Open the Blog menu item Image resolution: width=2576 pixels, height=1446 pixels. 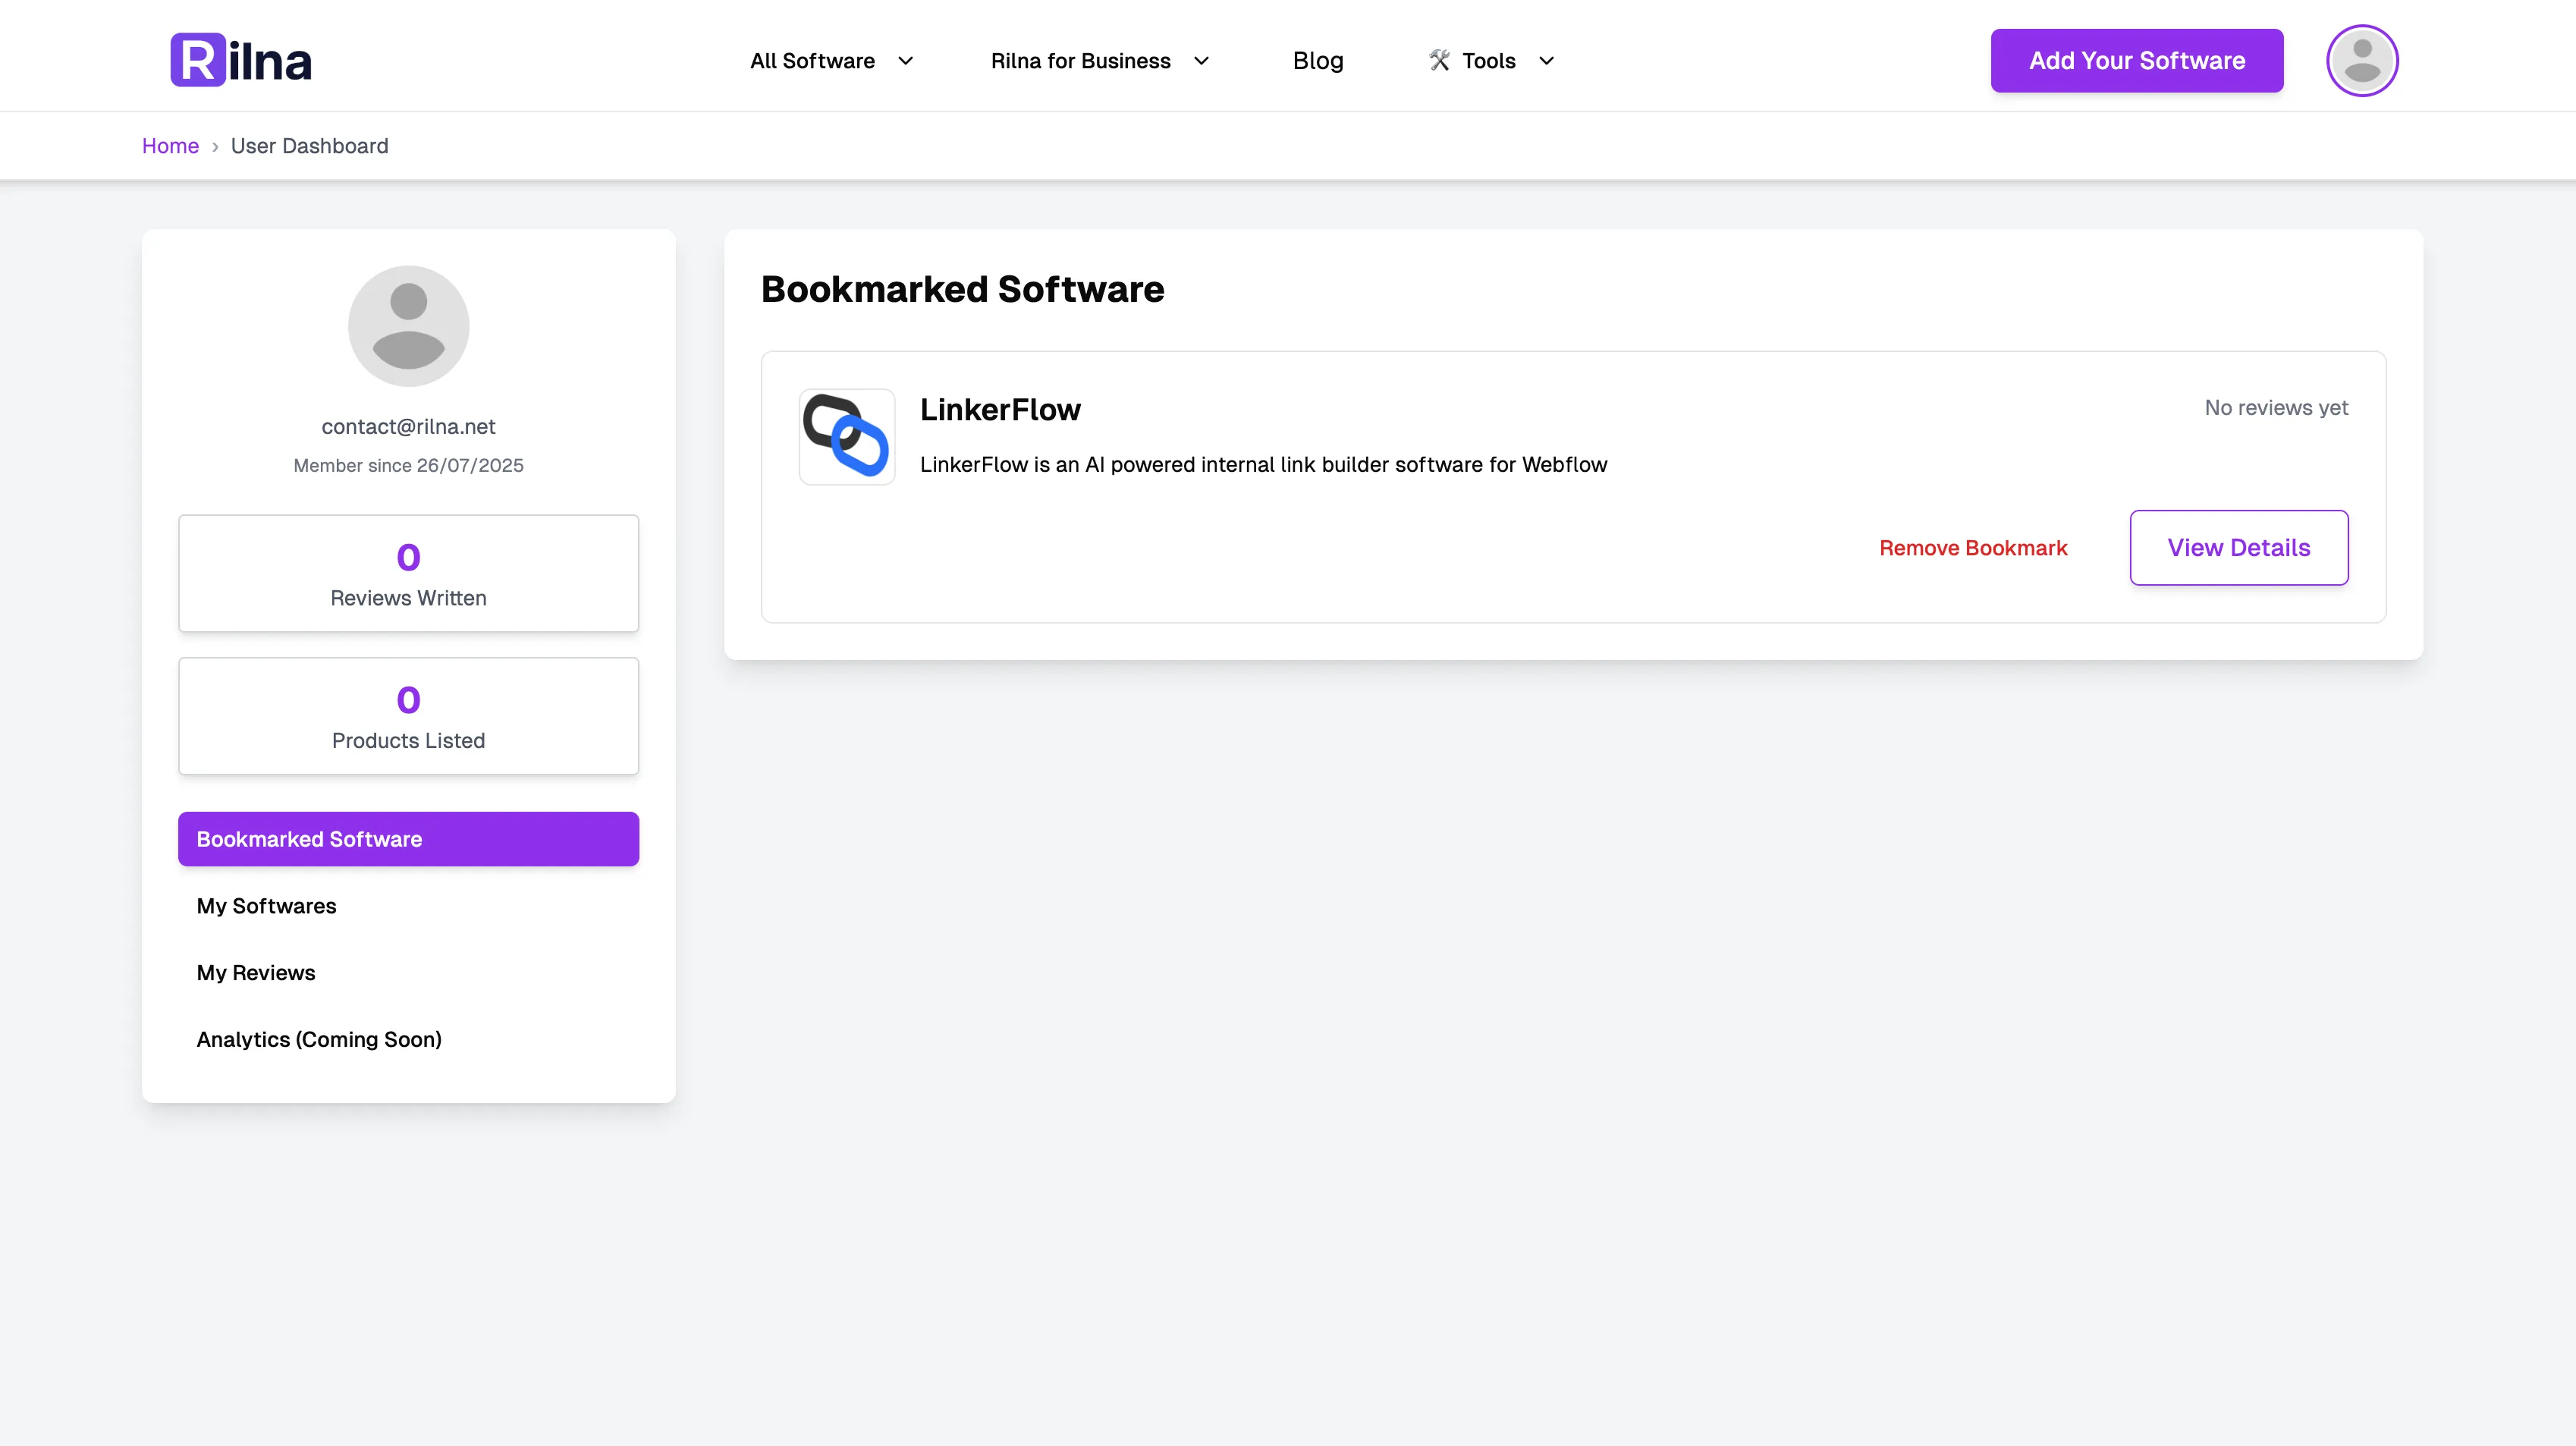[x=1317, y=61]
